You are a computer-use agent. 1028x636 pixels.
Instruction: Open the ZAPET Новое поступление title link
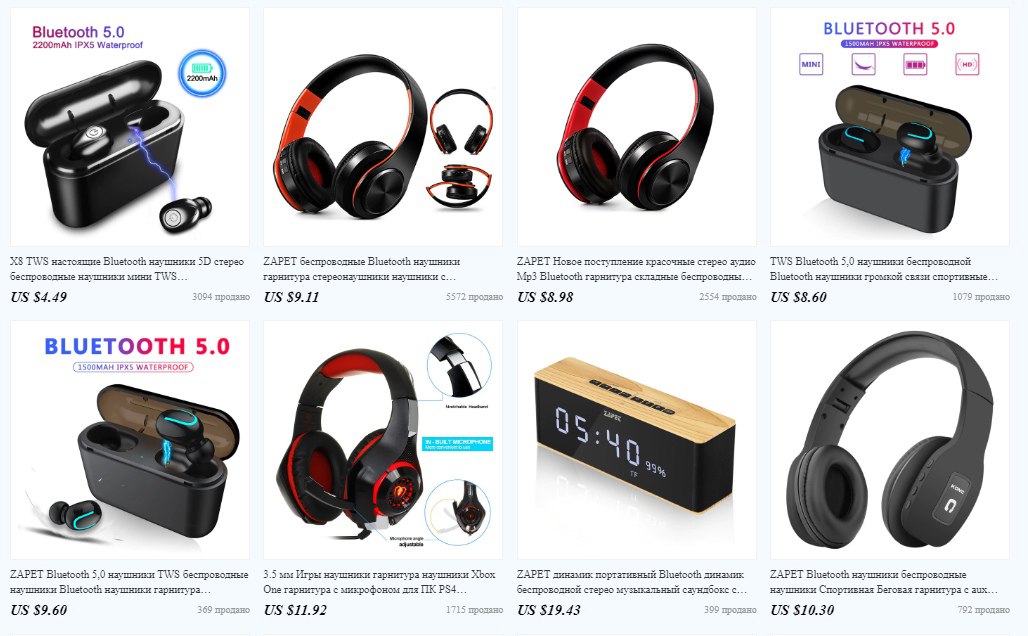point(636,269)
